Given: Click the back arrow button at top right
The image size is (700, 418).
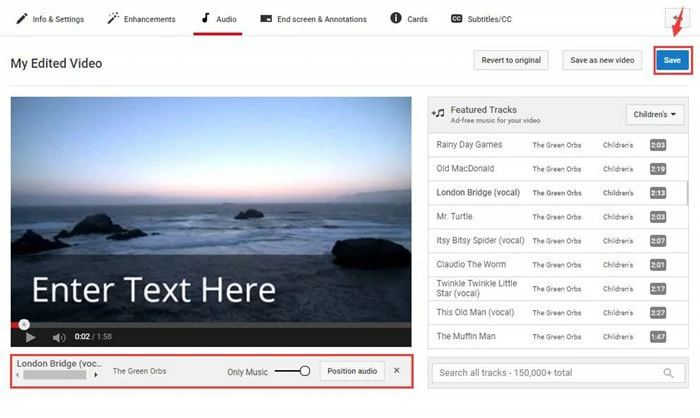Looking at the screenshot, I should coord(677,19).
